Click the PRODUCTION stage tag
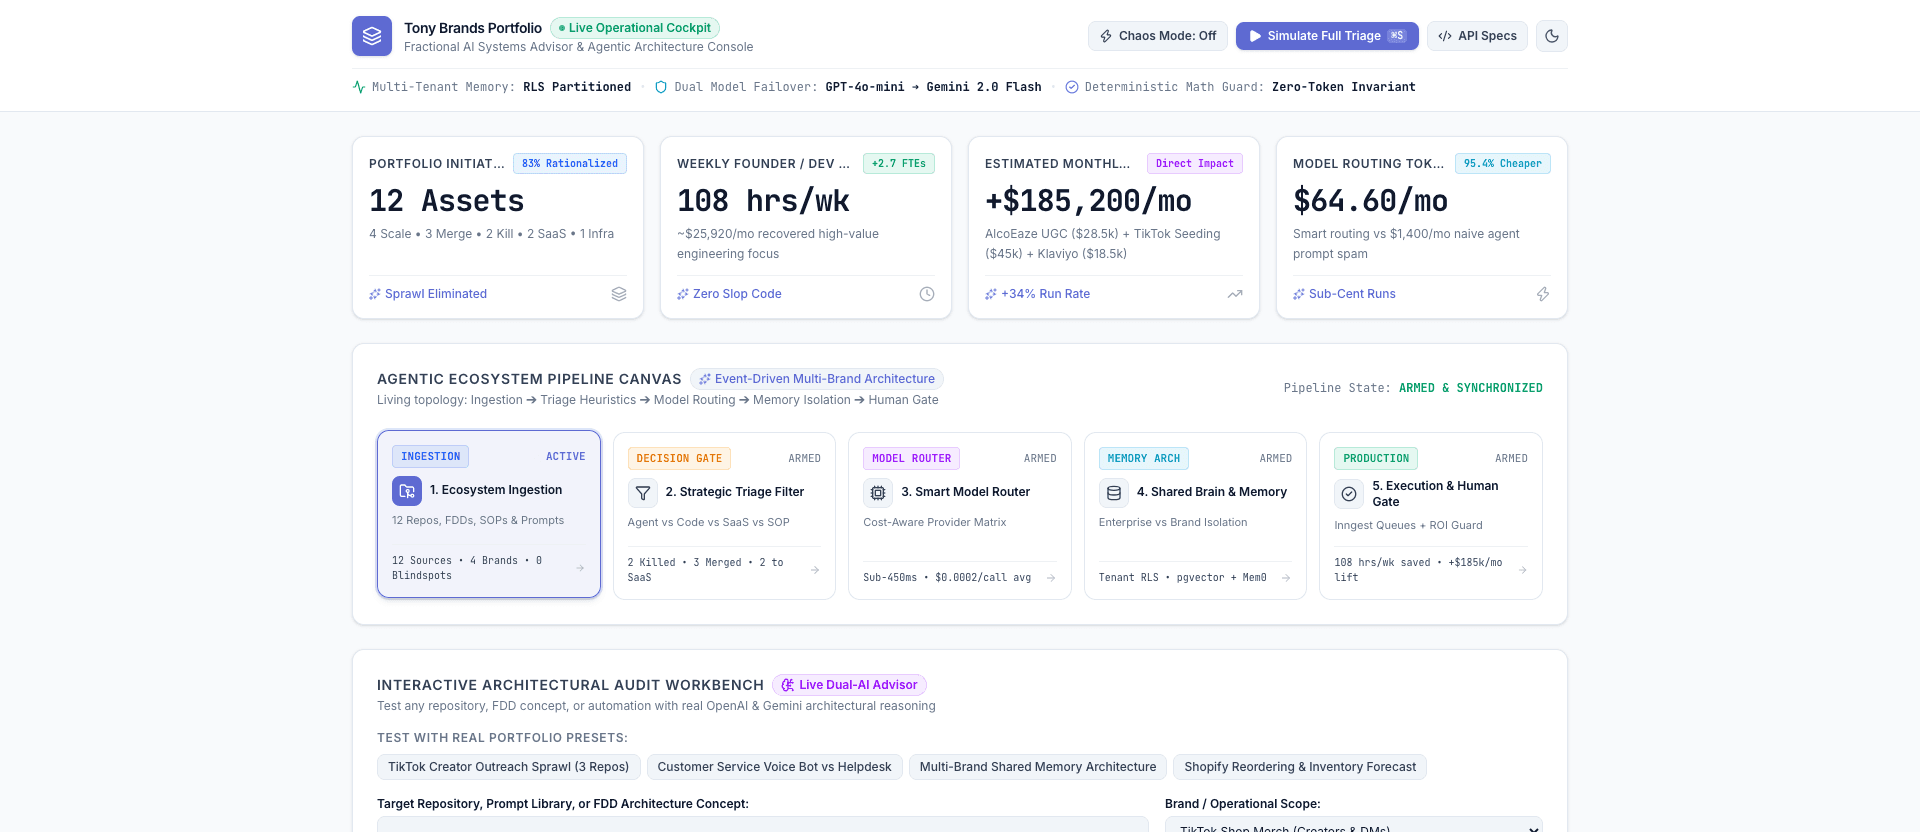 click(x=1376, y=459)
